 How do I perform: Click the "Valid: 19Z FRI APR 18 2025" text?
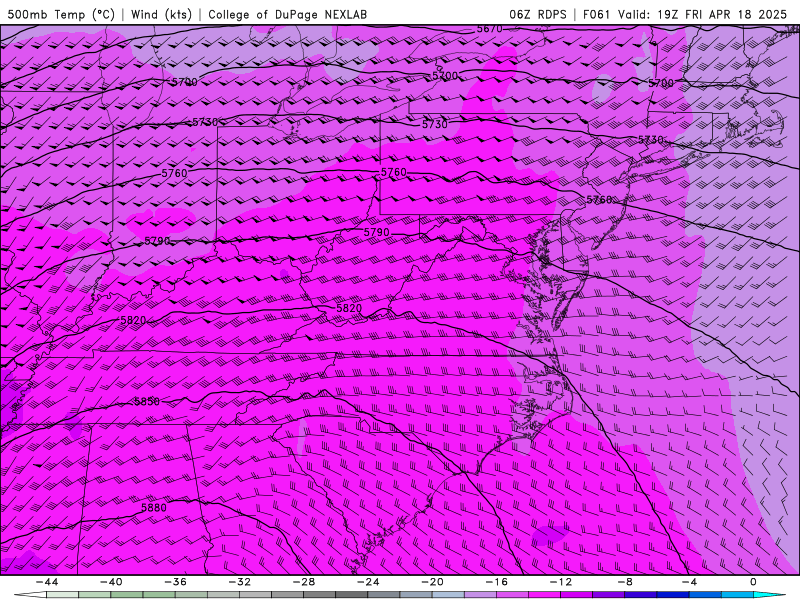pos(702,14)
